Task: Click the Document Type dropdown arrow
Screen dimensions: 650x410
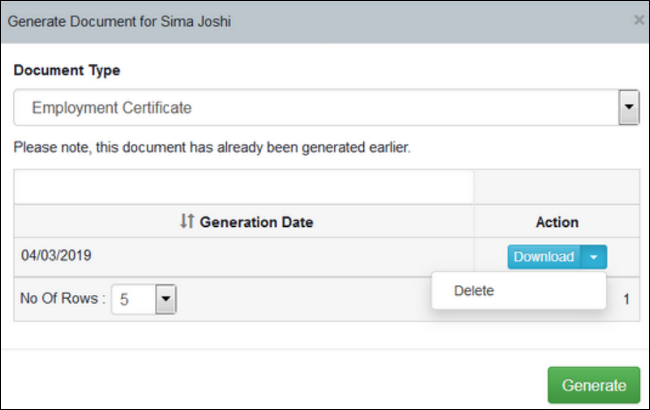Action: coord(629,107)
